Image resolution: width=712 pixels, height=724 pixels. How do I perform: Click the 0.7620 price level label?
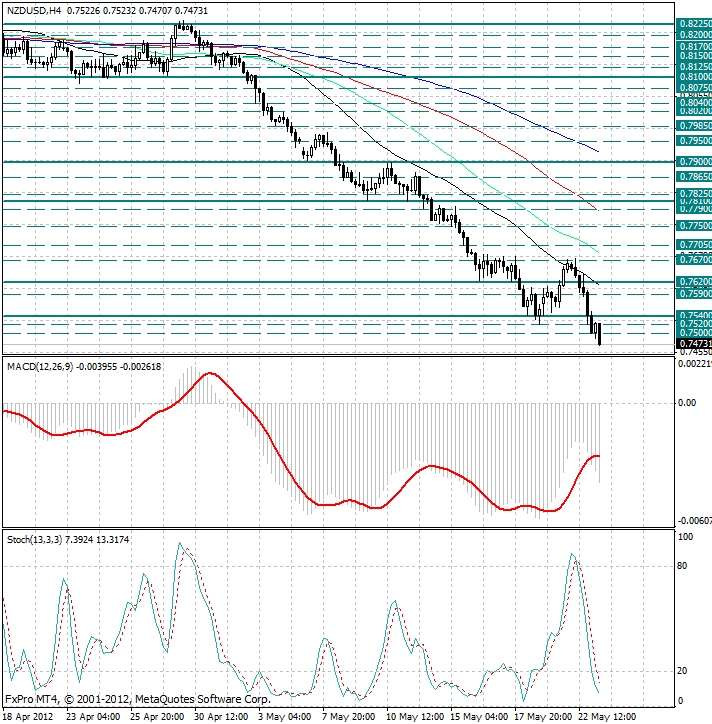point(694,282)
